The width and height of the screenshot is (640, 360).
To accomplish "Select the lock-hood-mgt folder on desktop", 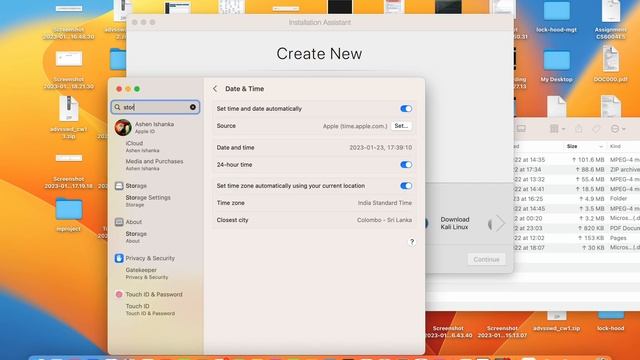I will point(557,16).
